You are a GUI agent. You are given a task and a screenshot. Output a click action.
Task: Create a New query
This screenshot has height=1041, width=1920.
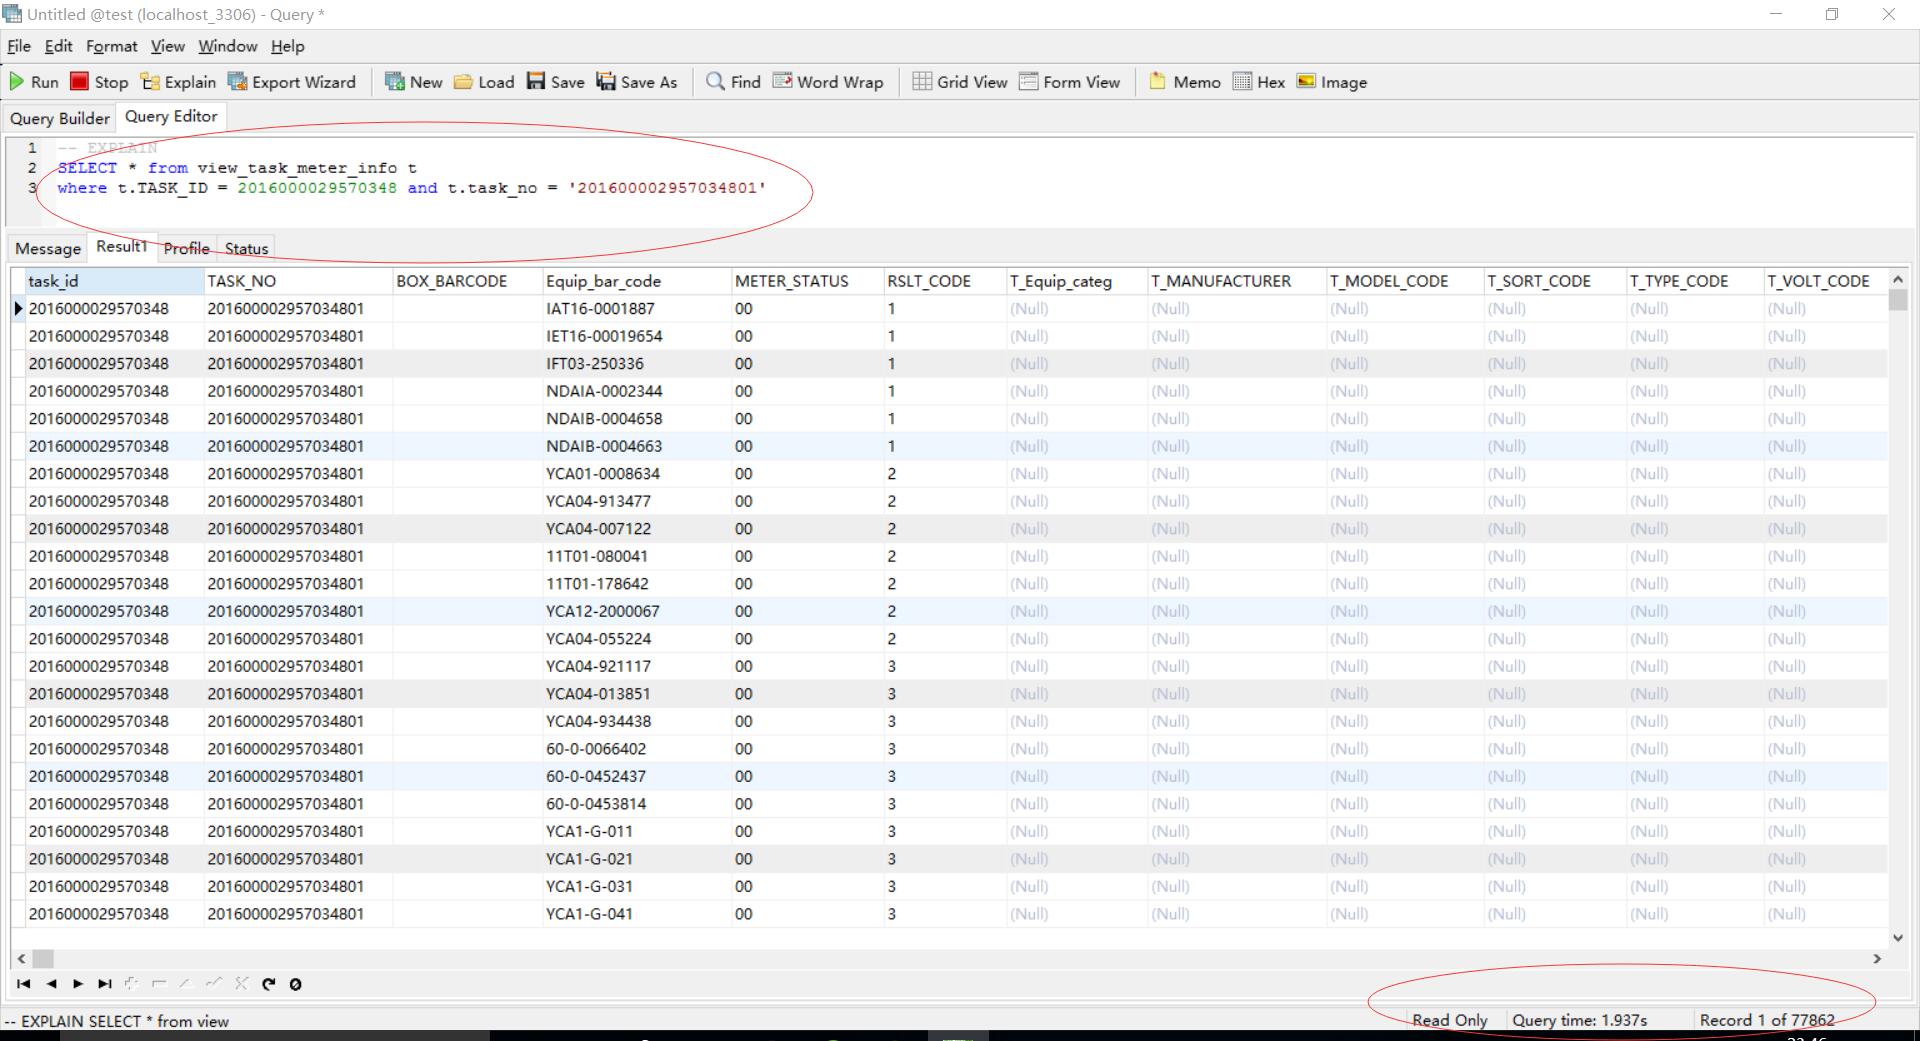coord(413,82)
